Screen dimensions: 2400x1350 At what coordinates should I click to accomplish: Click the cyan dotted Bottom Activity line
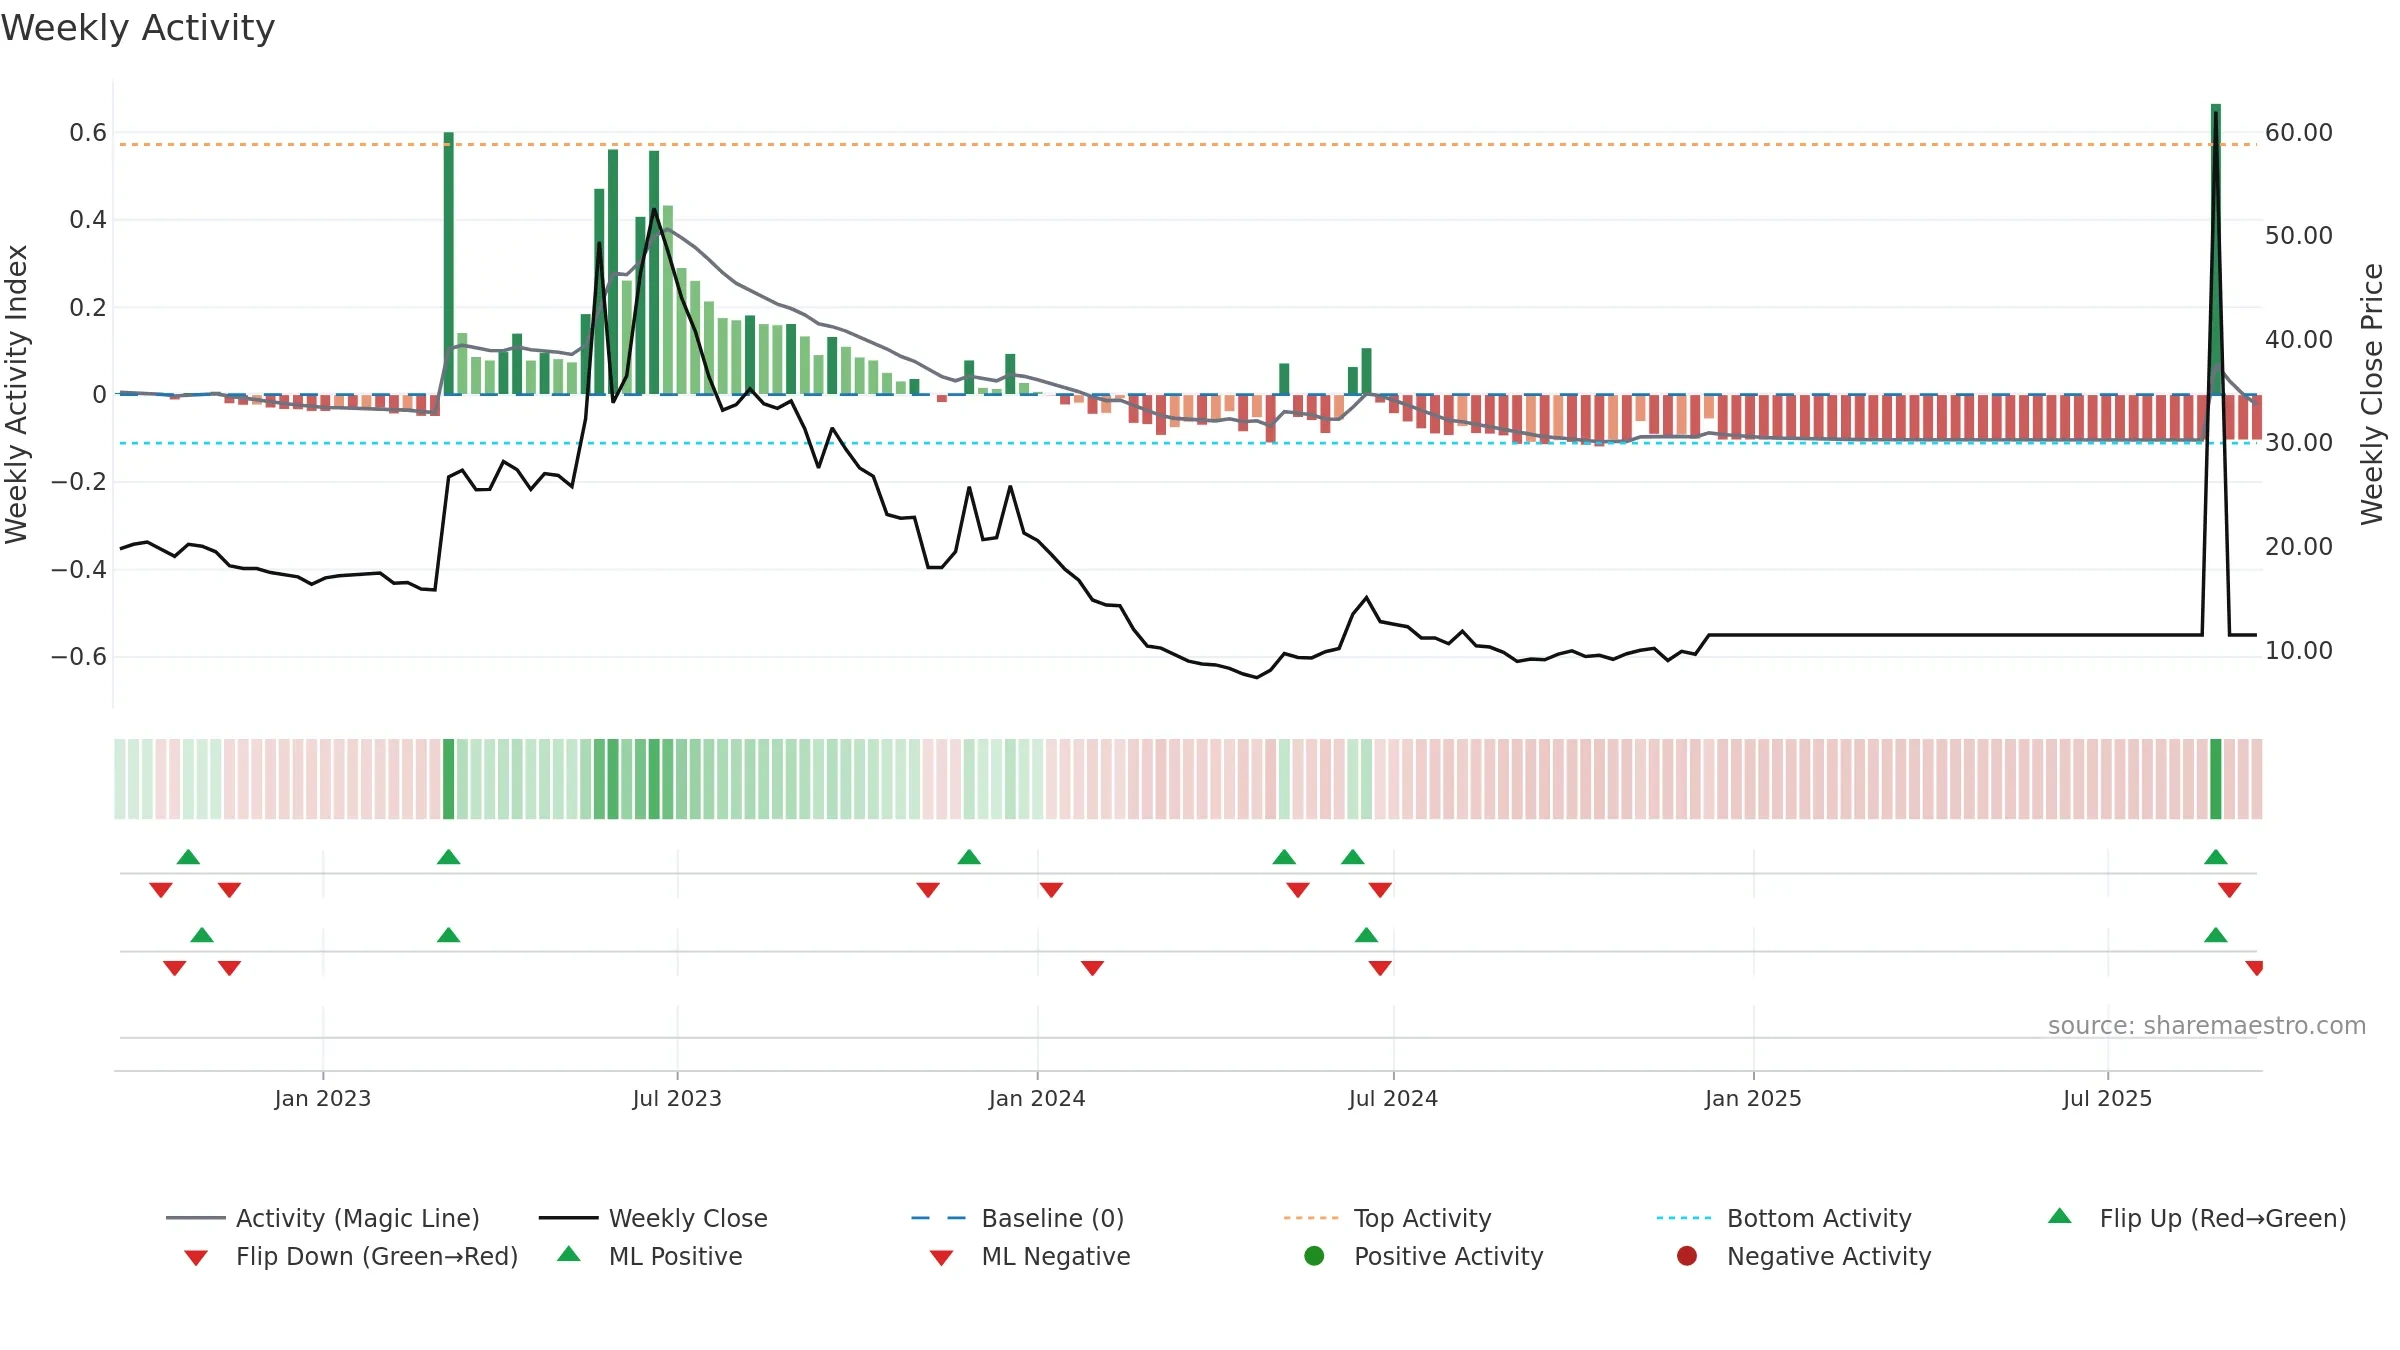tap(1188, 442)
